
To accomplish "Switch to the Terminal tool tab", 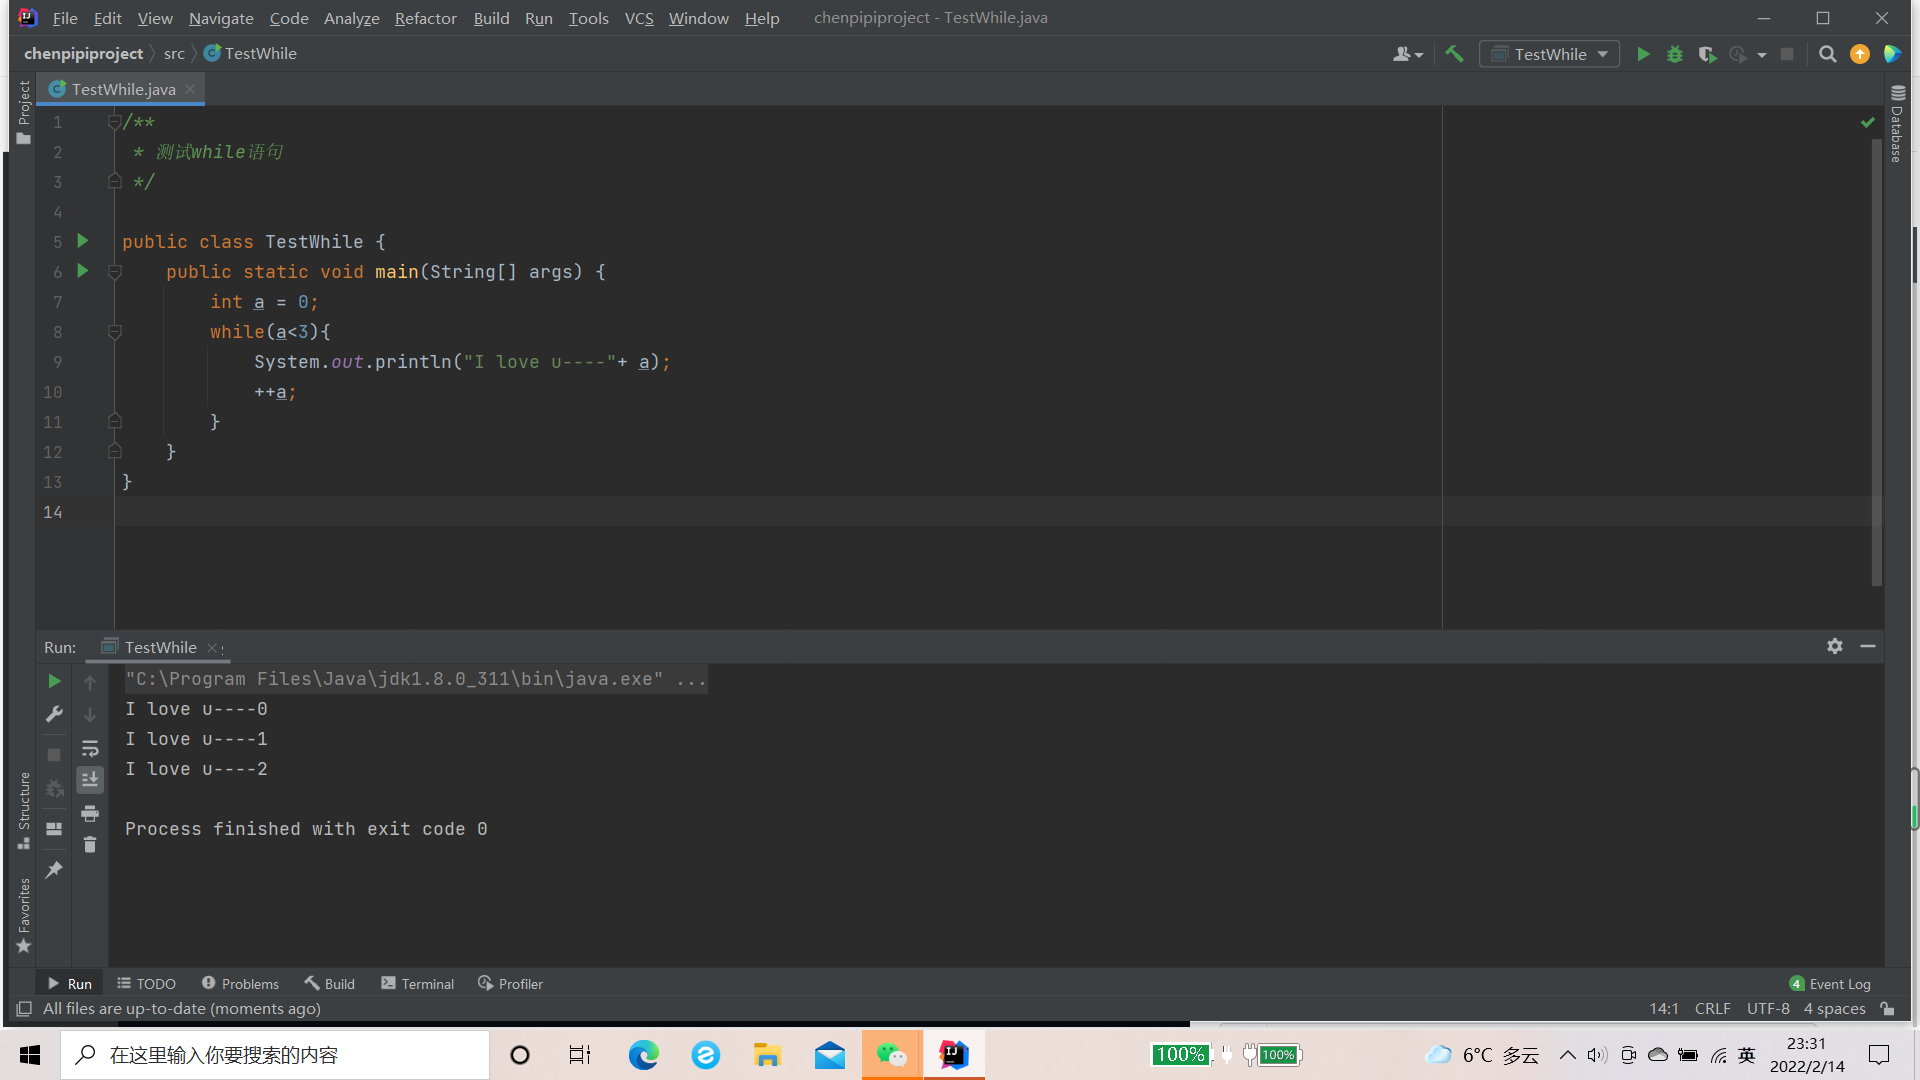I will pos(417,984).
